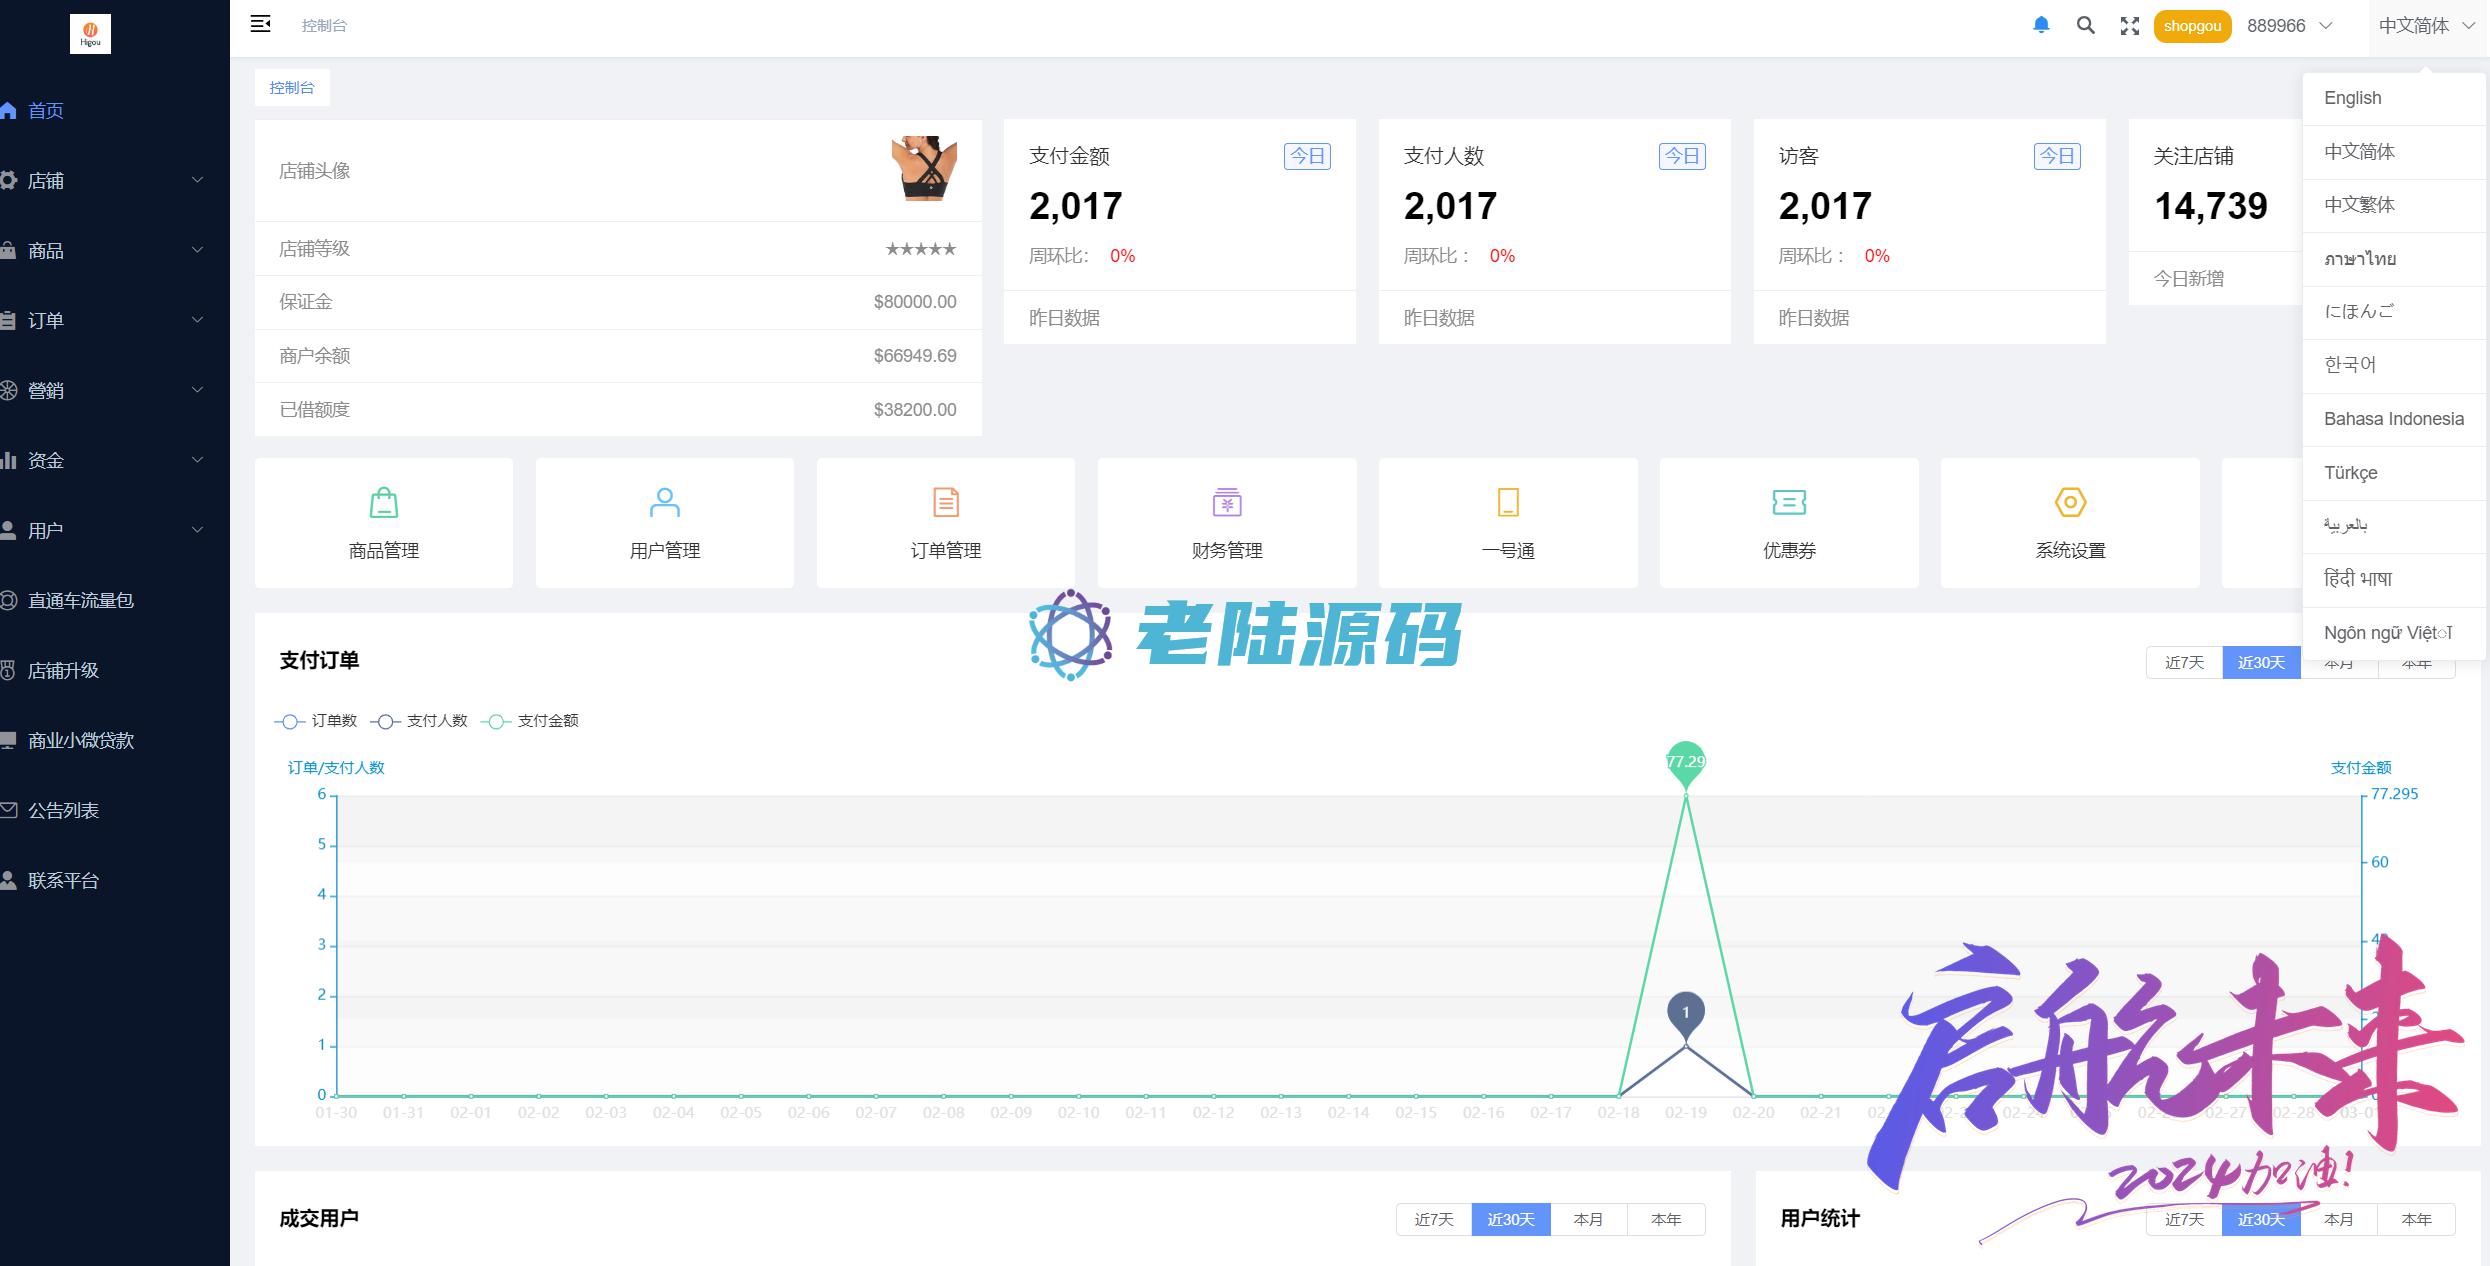Toggle fullscreen mode icon

[2129, 26]
